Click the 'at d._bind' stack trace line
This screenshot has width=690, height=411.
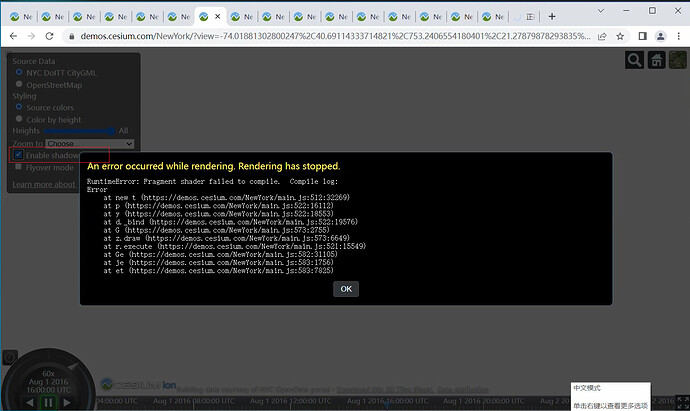coord(231,222)
